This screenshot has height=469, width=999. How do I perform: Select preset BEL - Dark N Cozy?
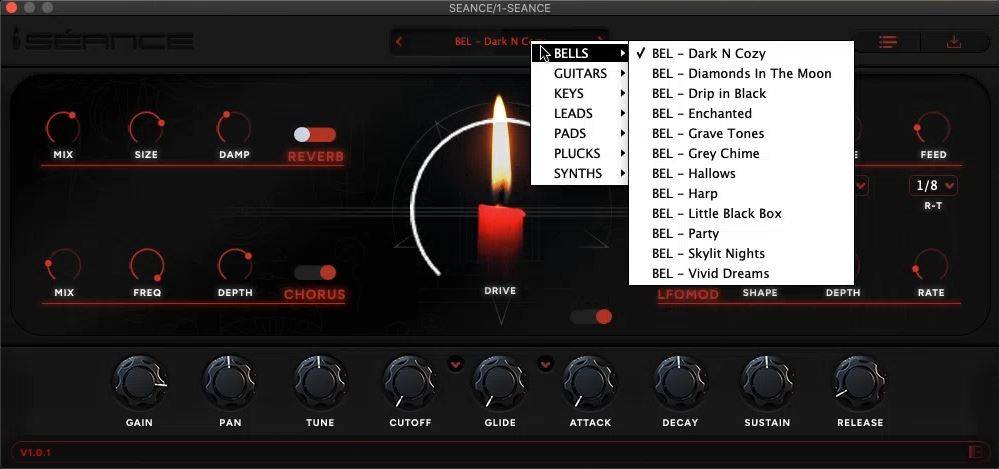click(741, 54)
